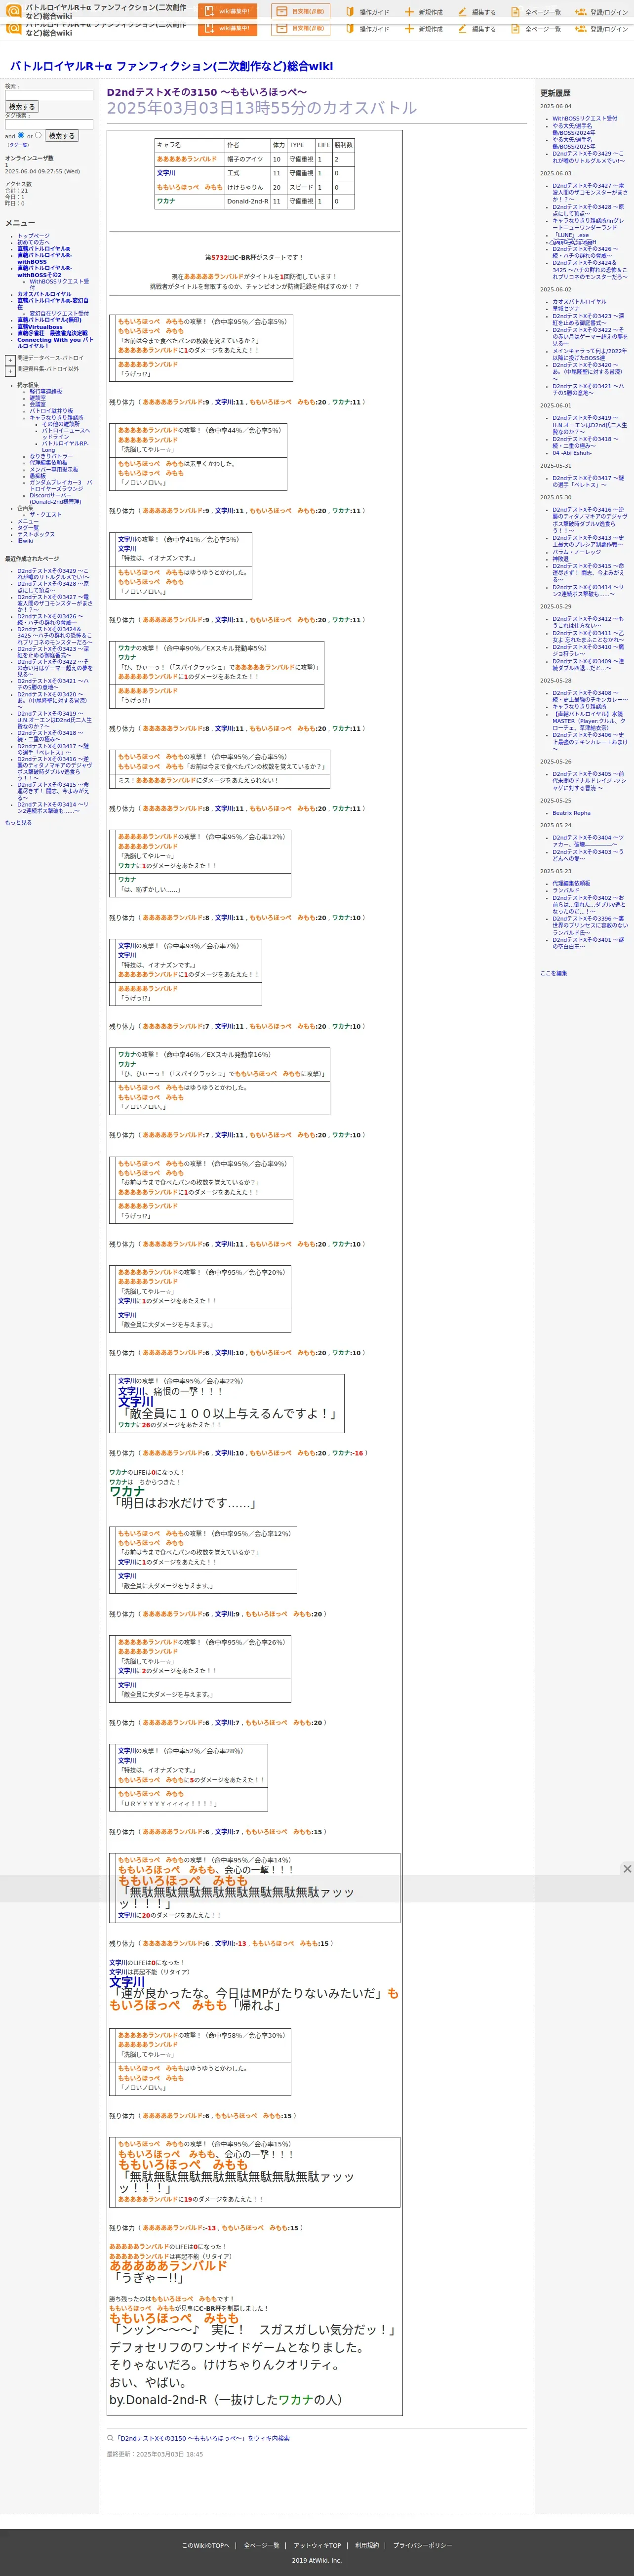Open the 愚痴板 link

[37, 476]
